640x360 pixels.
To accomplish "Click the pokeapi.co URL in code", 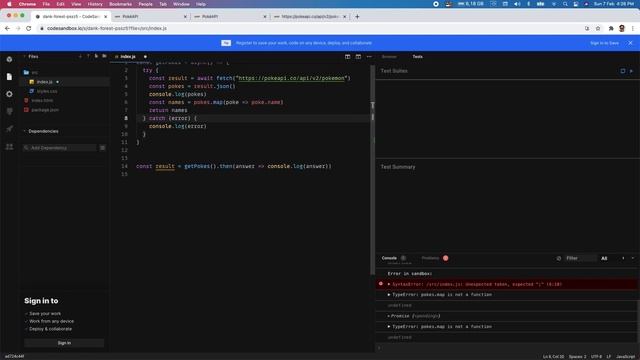I will pos(291,78).
